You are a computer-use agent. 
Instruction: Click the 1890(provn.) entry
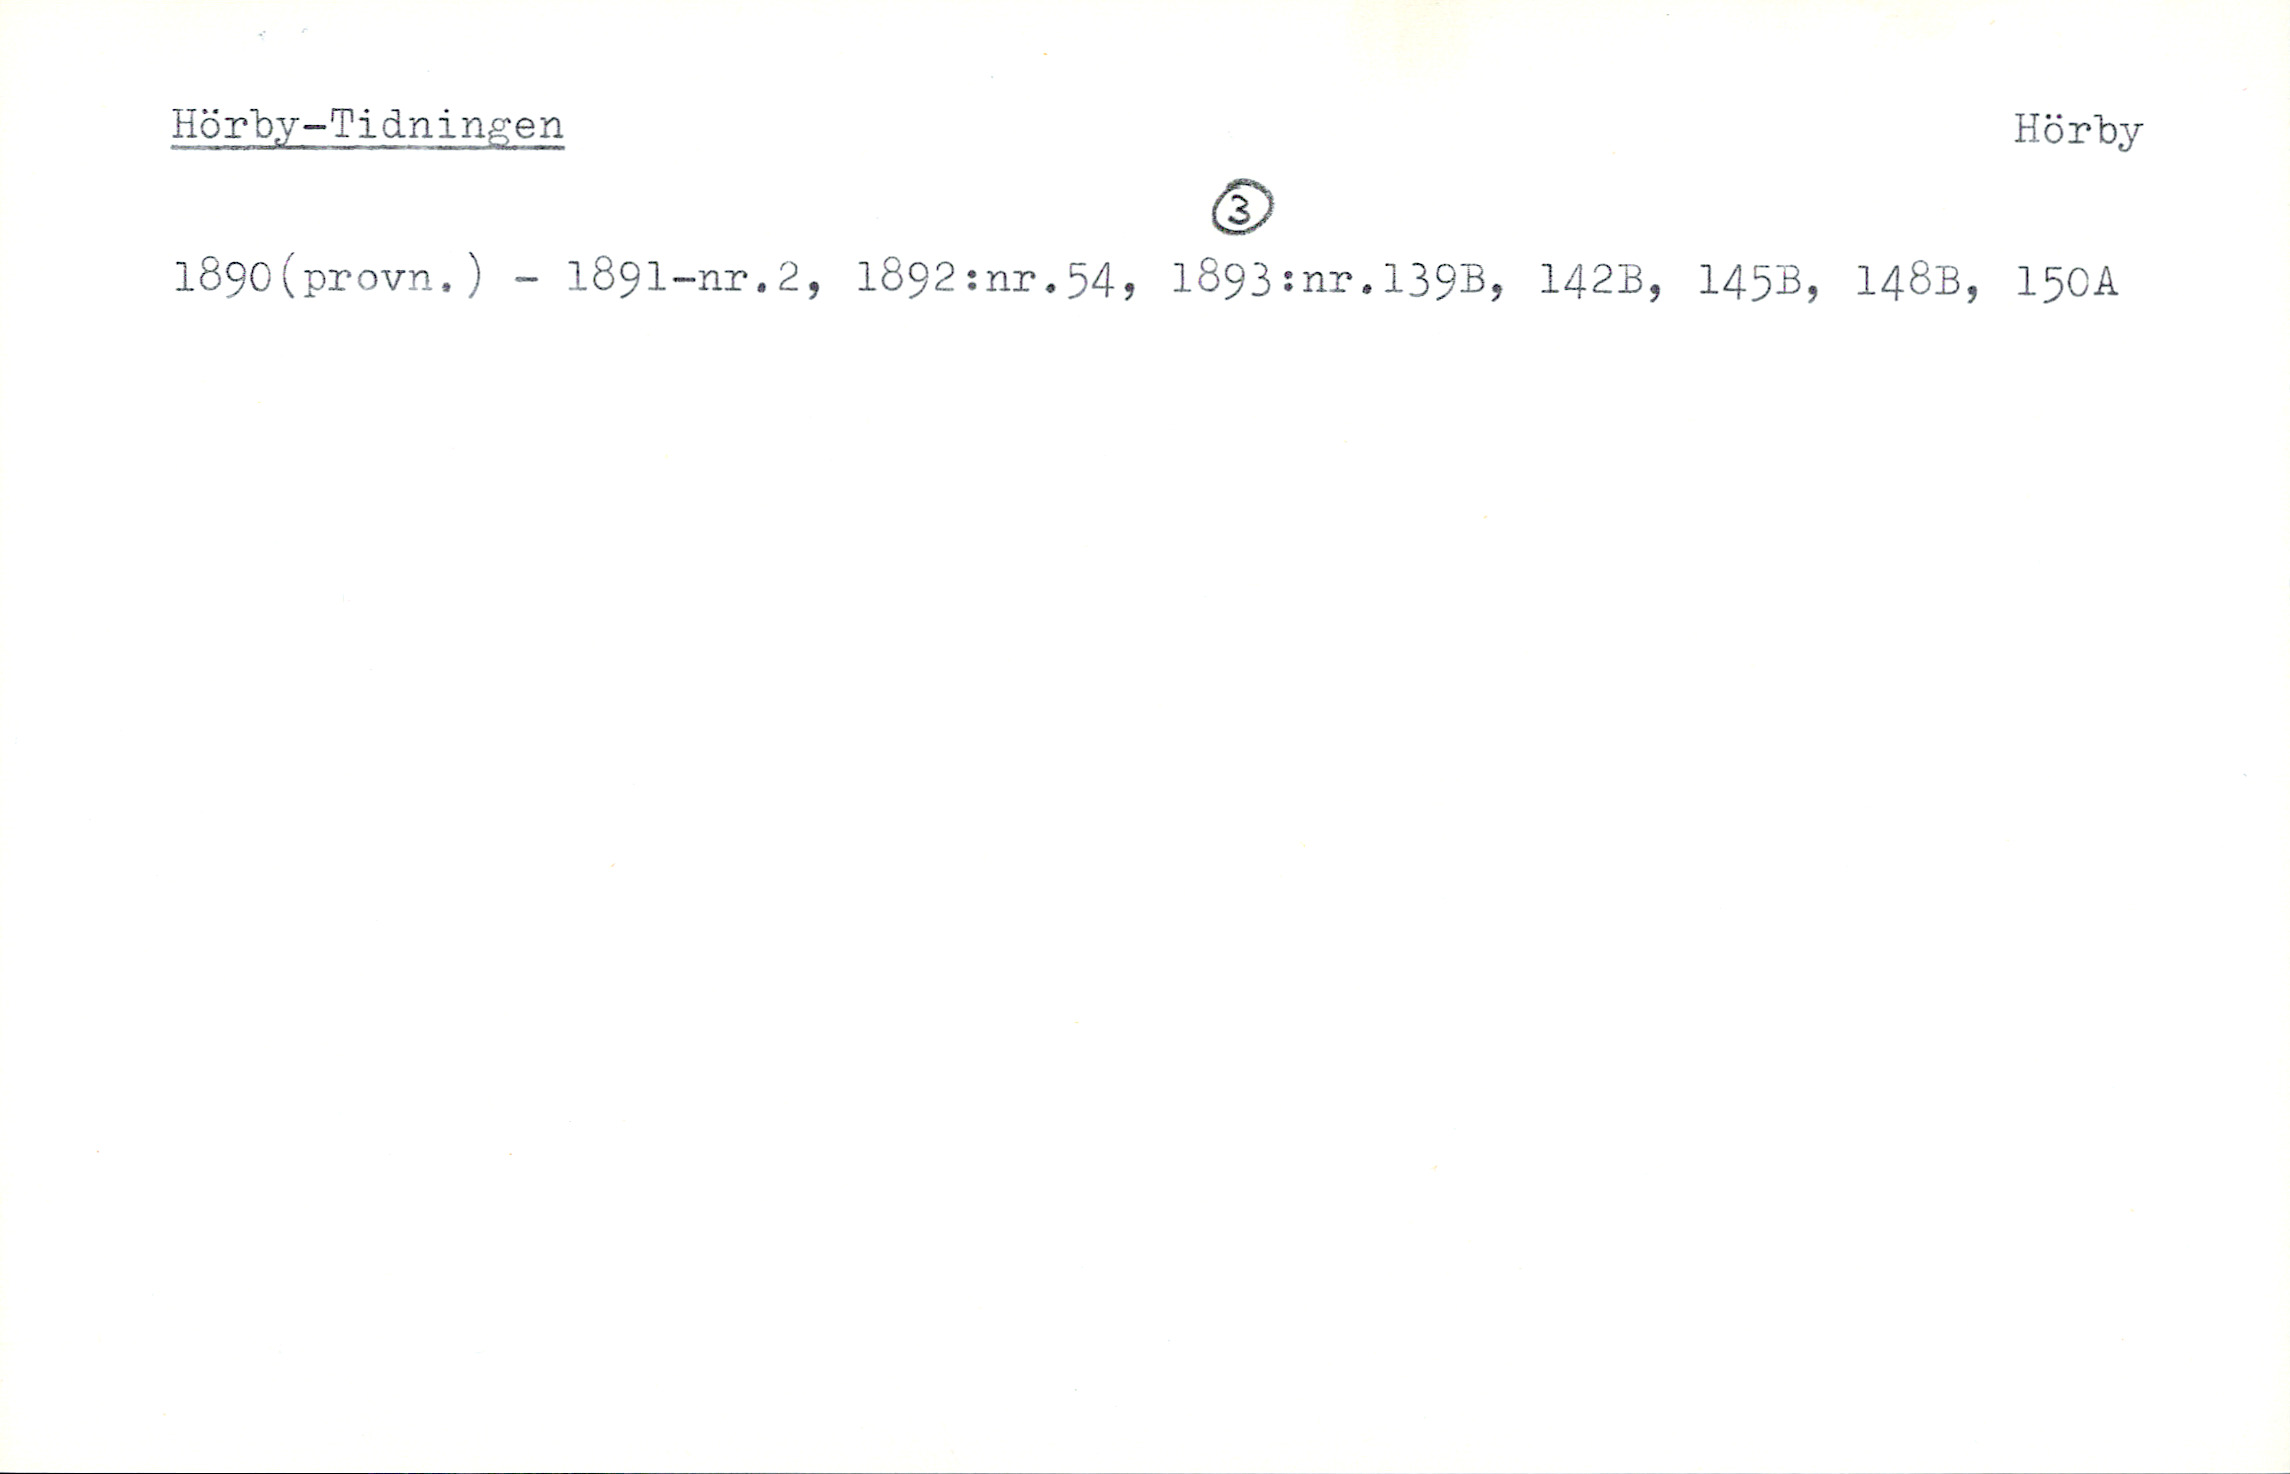(x=329, y=278)
